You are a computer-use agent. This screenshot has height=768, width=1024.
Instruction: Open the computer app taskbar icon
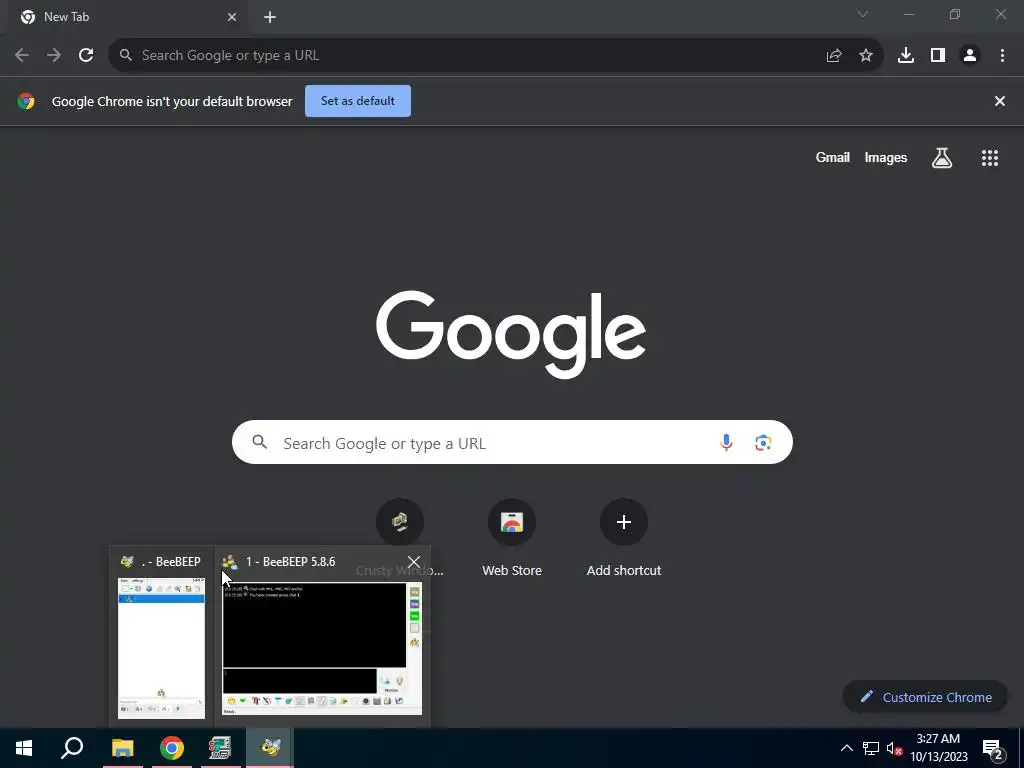pos(220,748)
